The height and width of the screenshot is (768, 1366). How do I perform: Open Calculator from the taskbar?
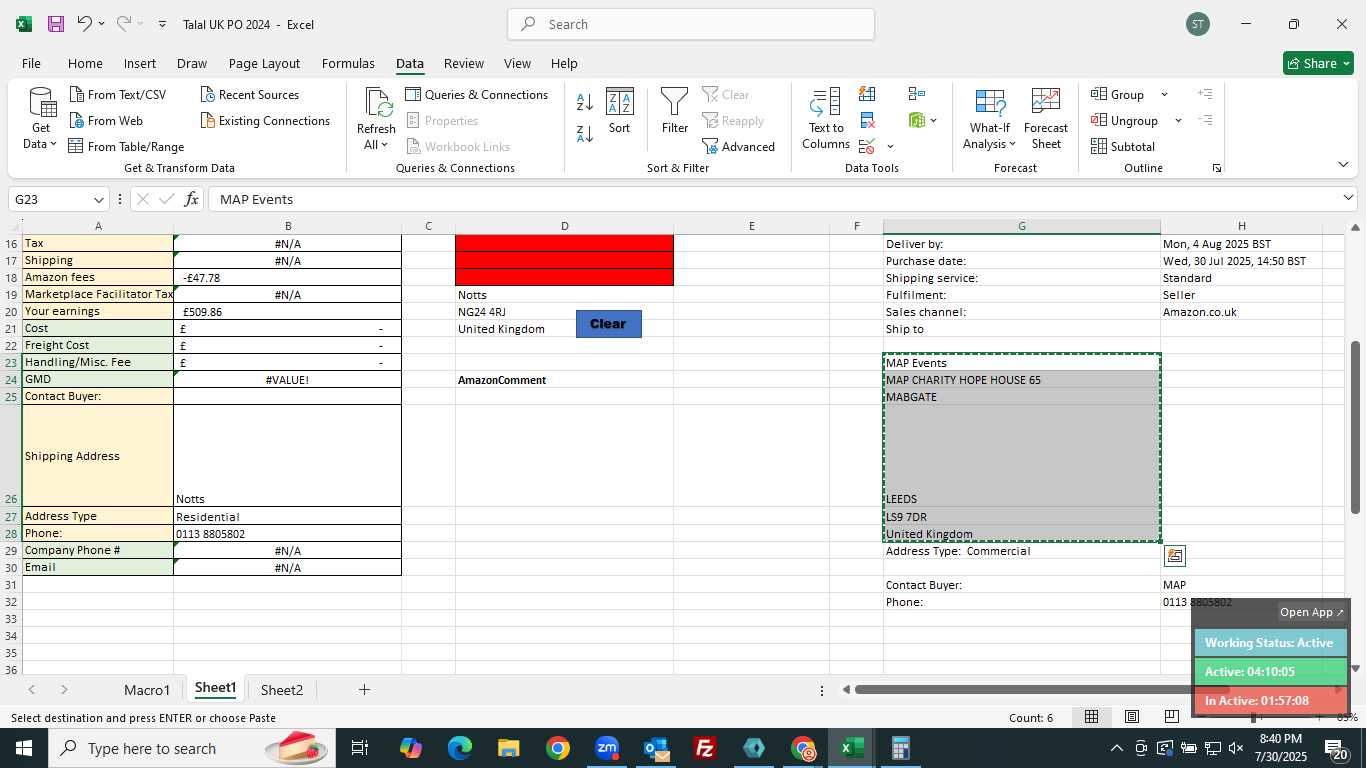coord(900,748)
